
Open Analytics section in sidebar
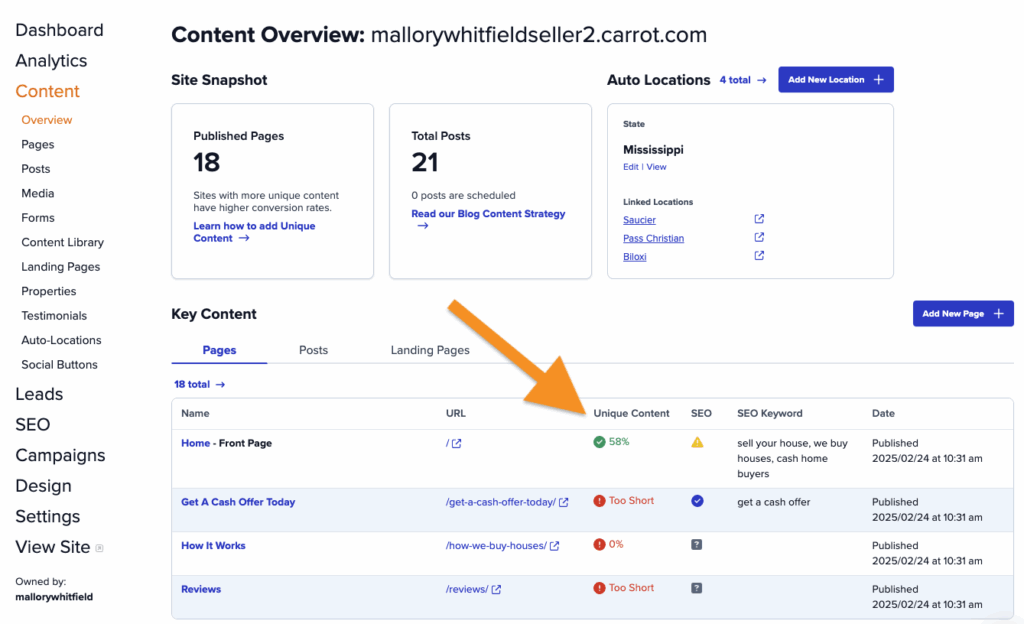point(51,61)
